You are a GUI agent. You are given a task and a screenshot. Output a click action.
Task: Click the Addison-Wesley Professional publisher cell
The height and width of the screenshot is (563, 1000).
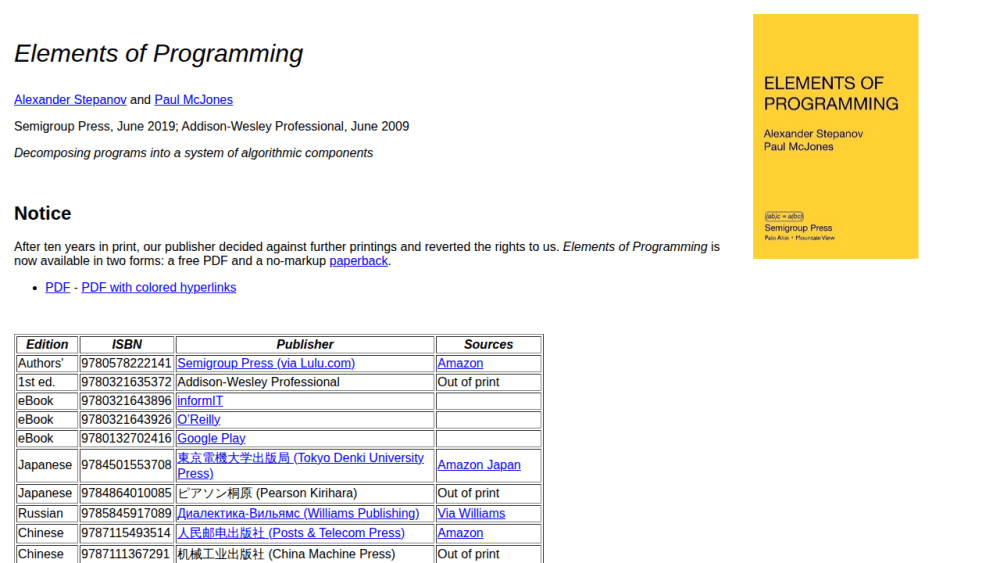point(305,382)
